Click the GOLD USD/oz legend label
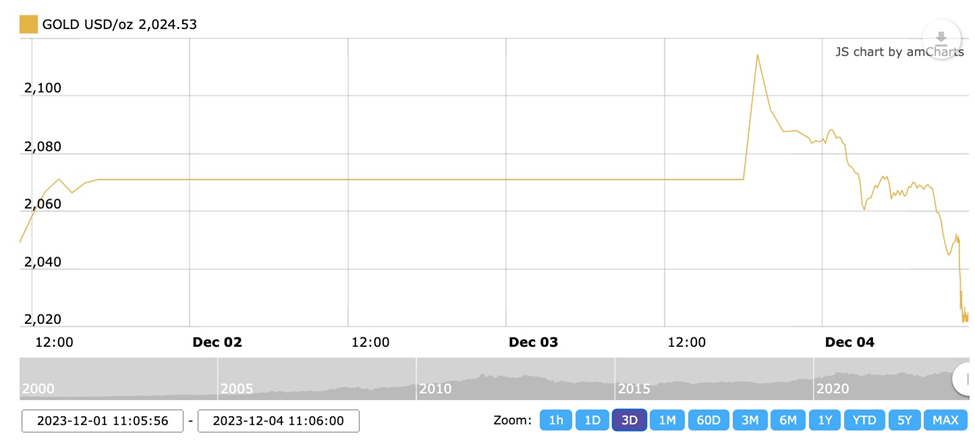This screenshot has height=448, width=975. [119, 24]
